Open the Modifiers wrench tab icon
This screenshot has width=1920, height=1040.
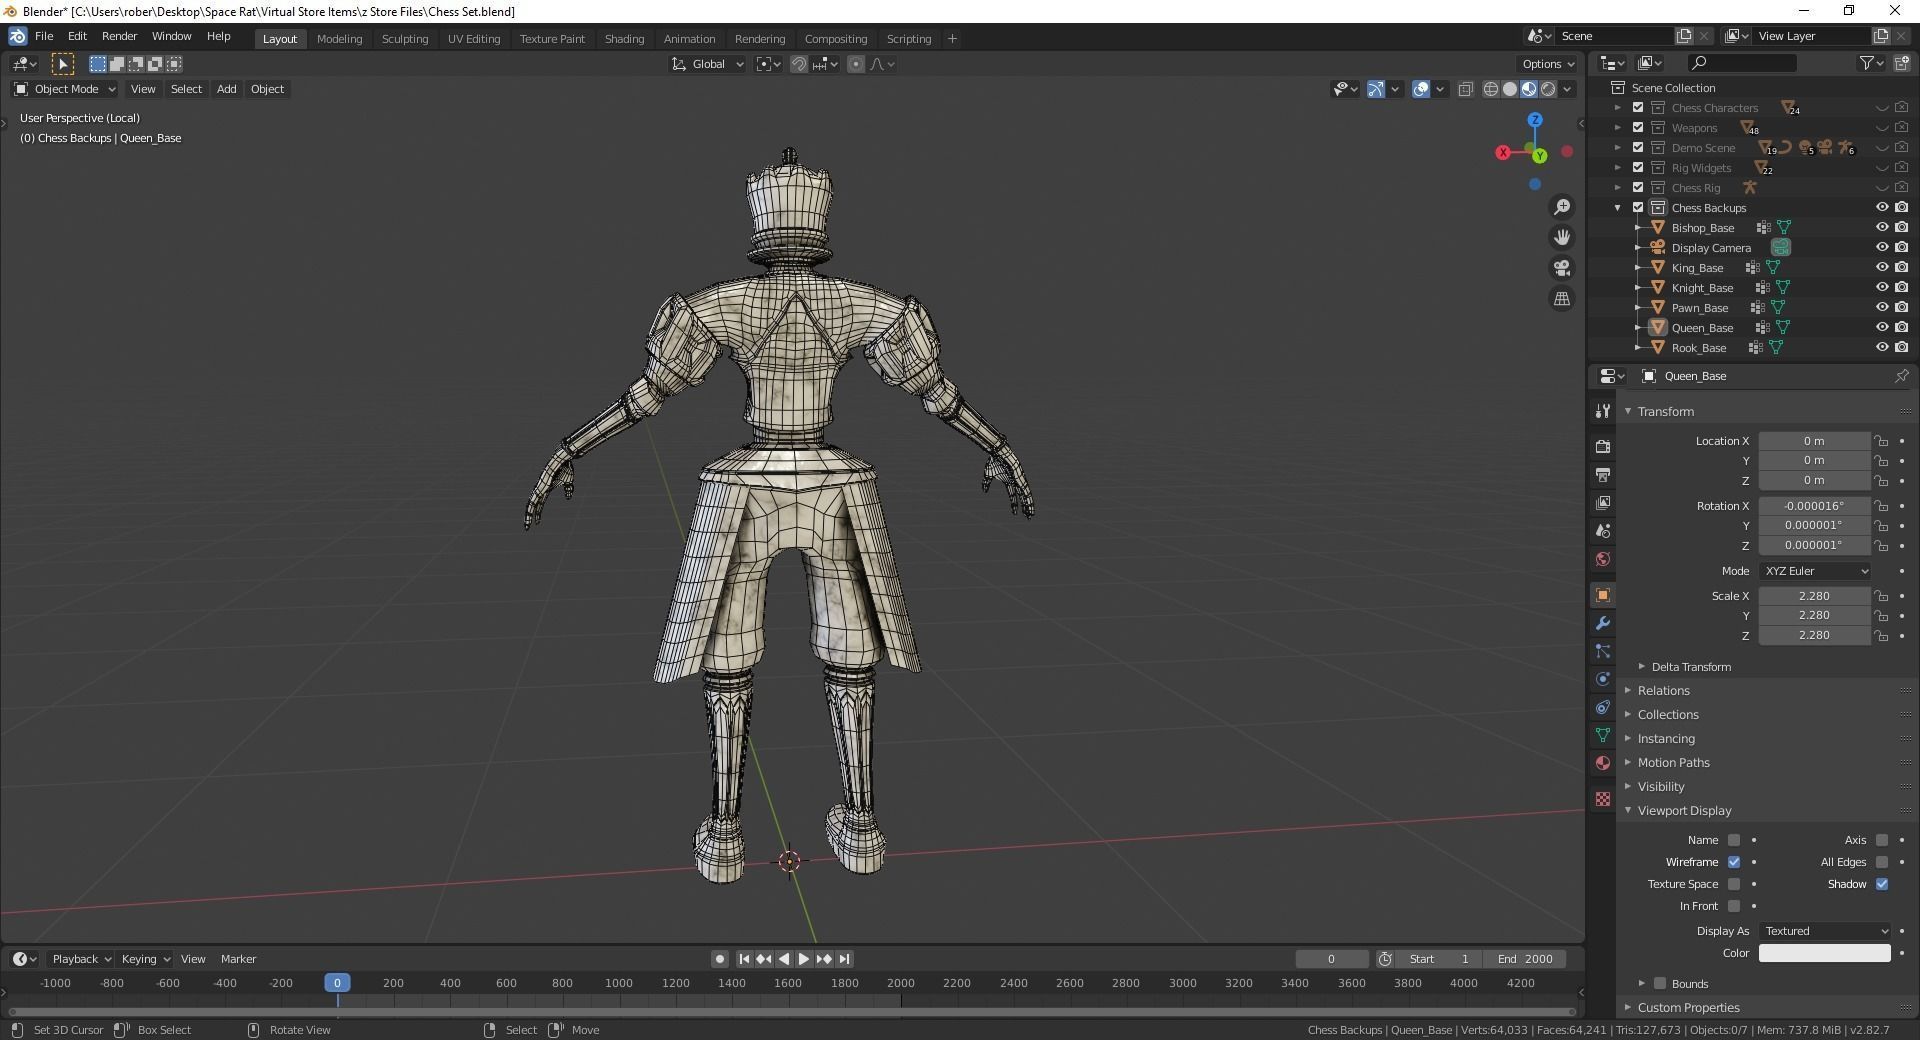click(x=1603, y=623)
